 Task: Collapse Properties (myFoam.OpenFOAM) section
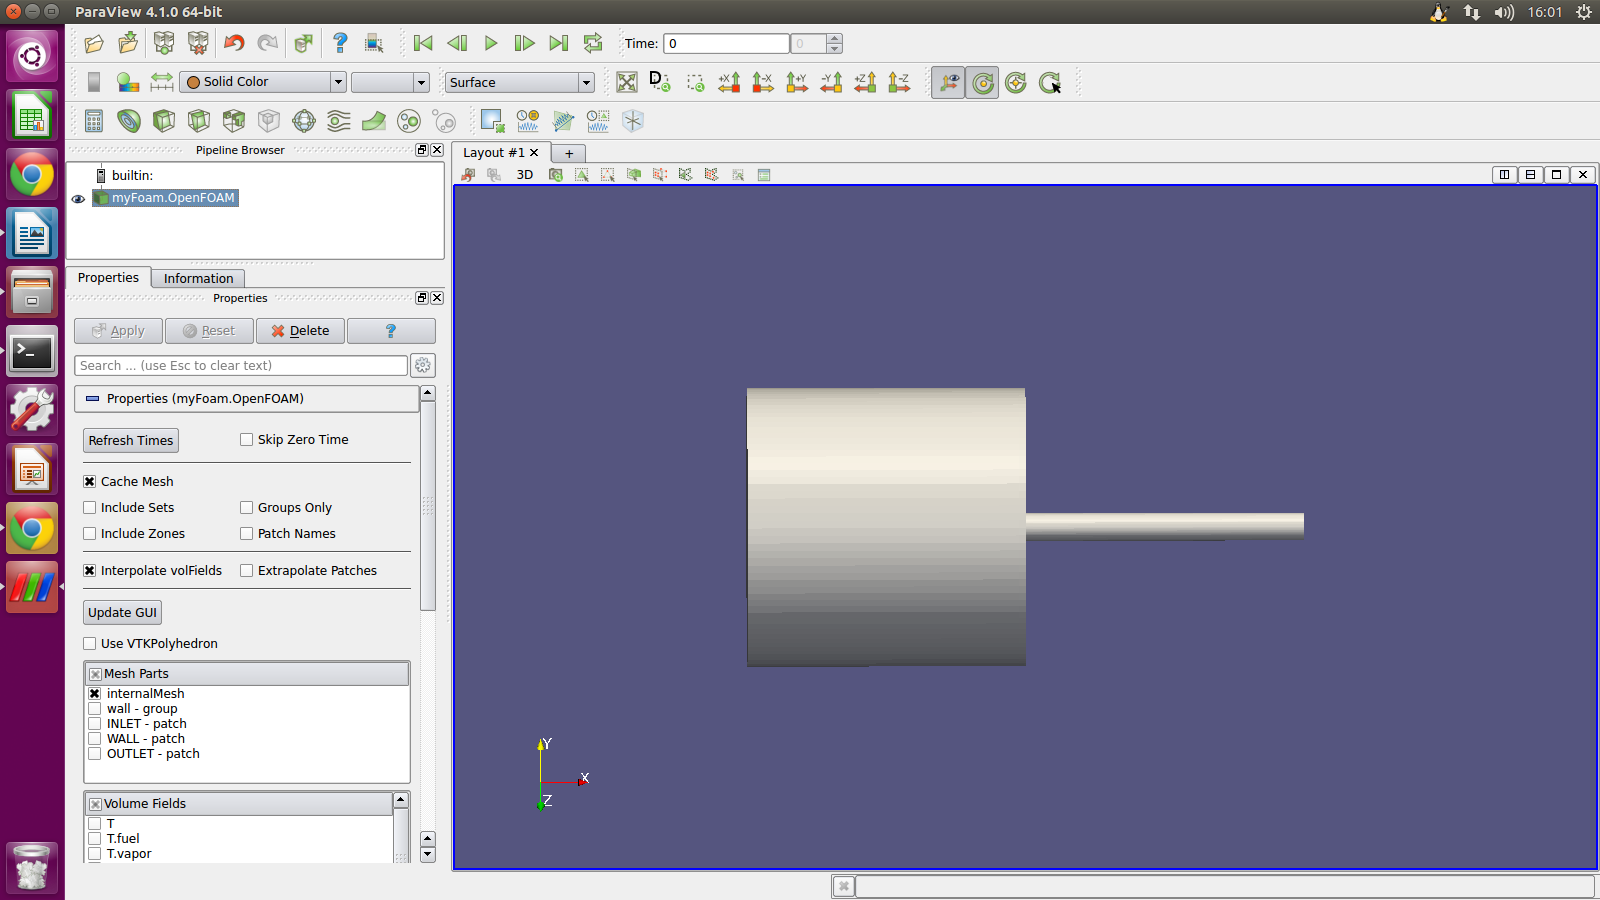93,398
